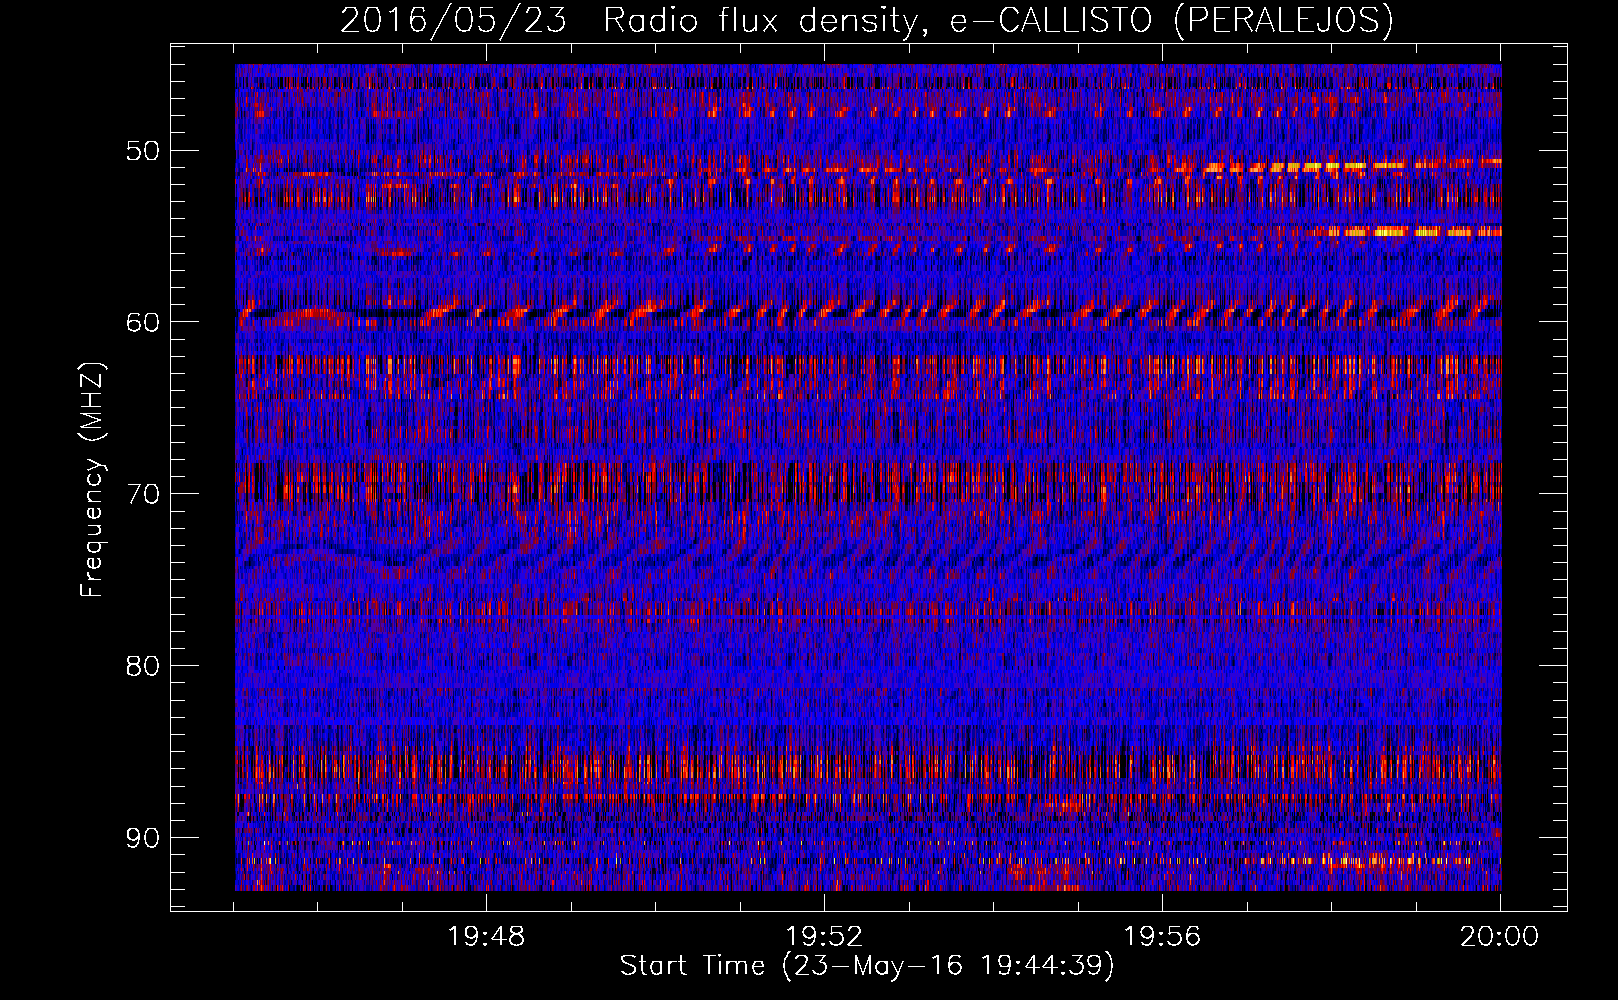Image resolution: width=1618 pixels, height=1000 pixels.
Task: Click the 90 frequency tick label
Action: 142,837
